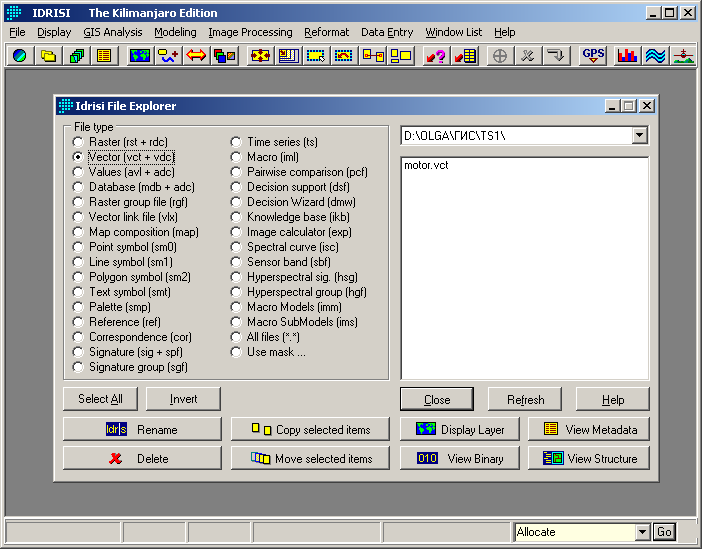Select All files (*.*) option
Viewport: 702px width, 549px height.
coord(265,337)
